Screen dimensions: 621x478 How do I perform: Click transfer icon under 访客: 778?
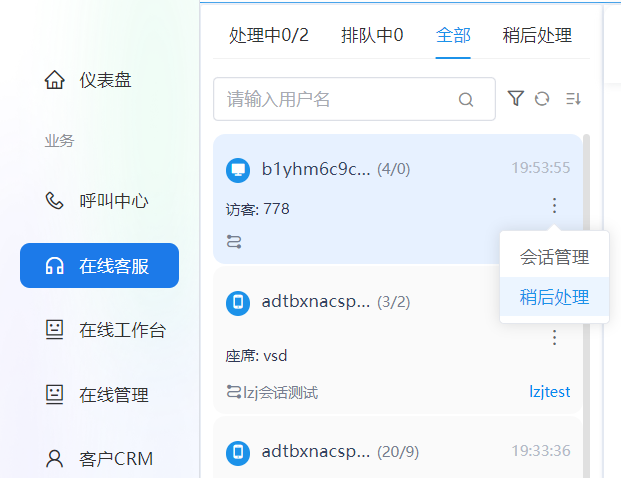pos(234,241)
